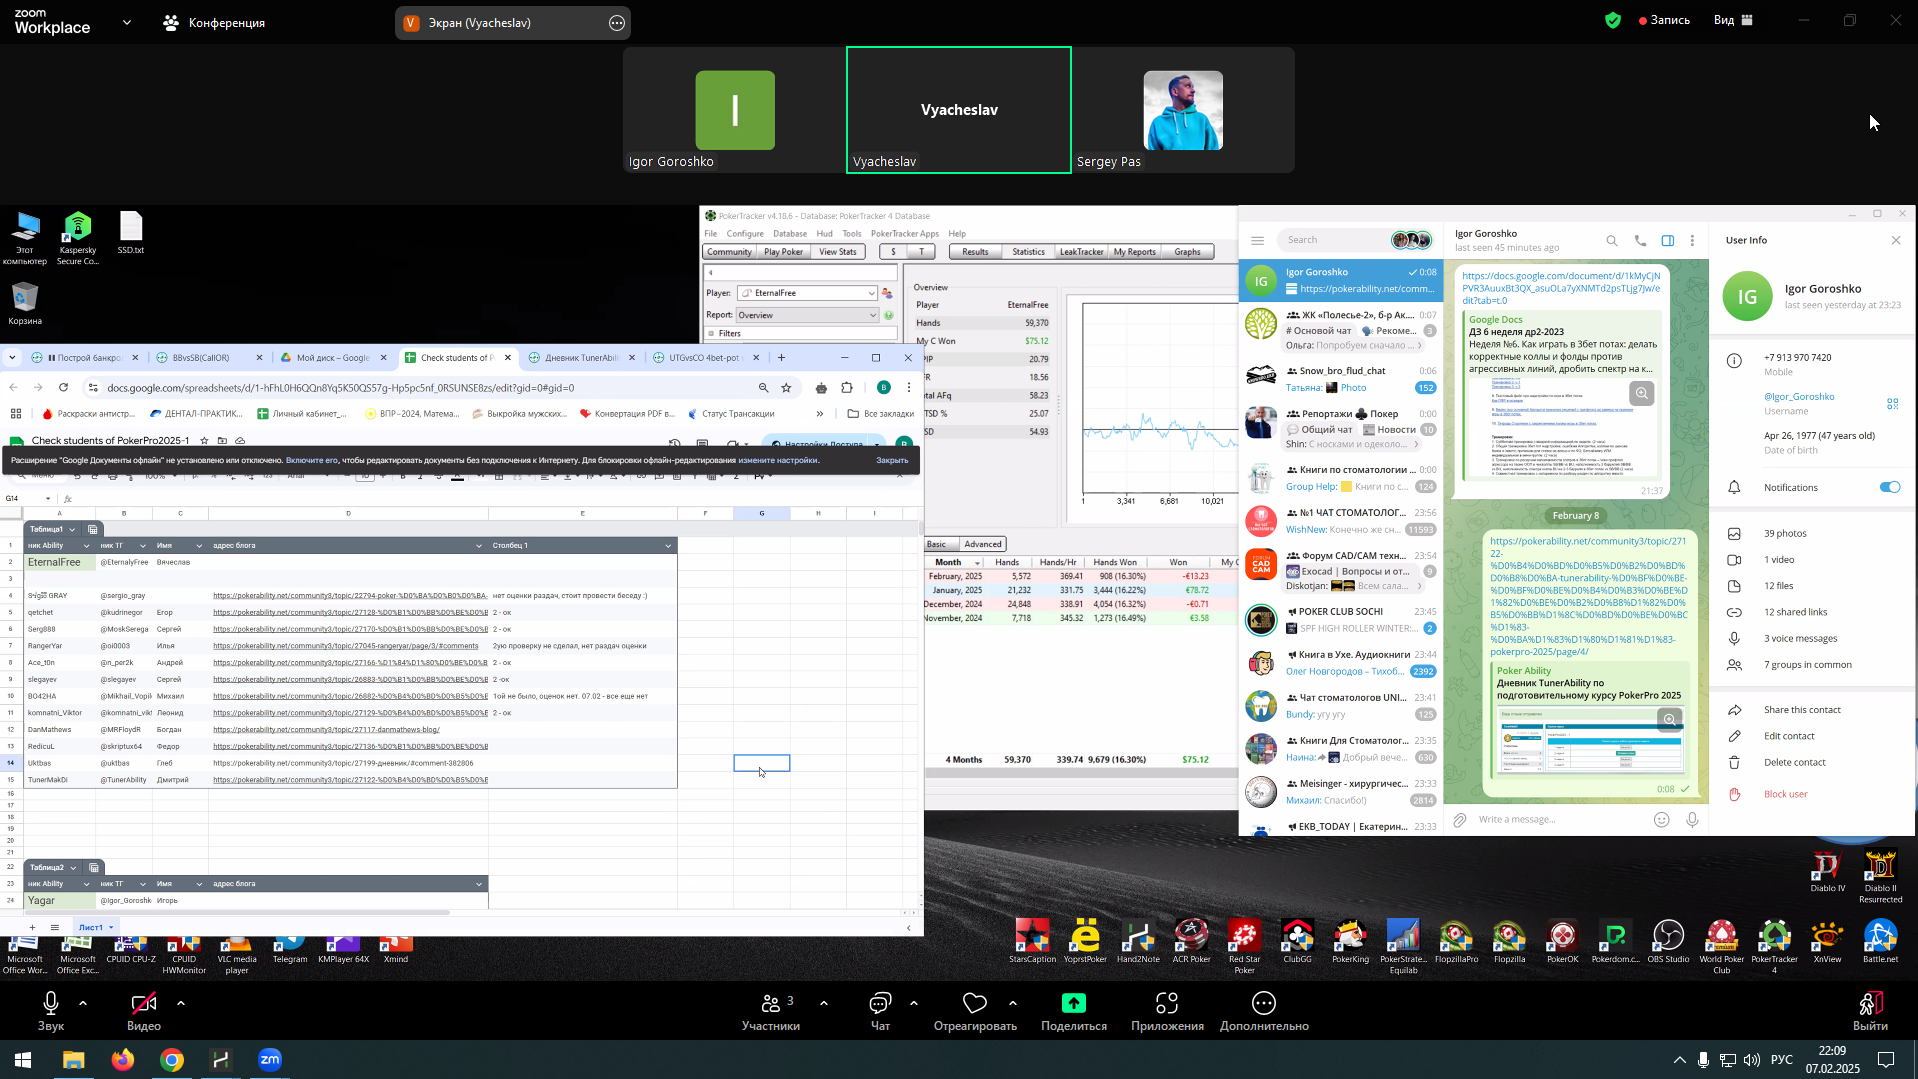The height and width of the screenshot is (1079, 1918).
Task: Switch to PokerTracker Graphs tab
Action: coord(1187,252)
